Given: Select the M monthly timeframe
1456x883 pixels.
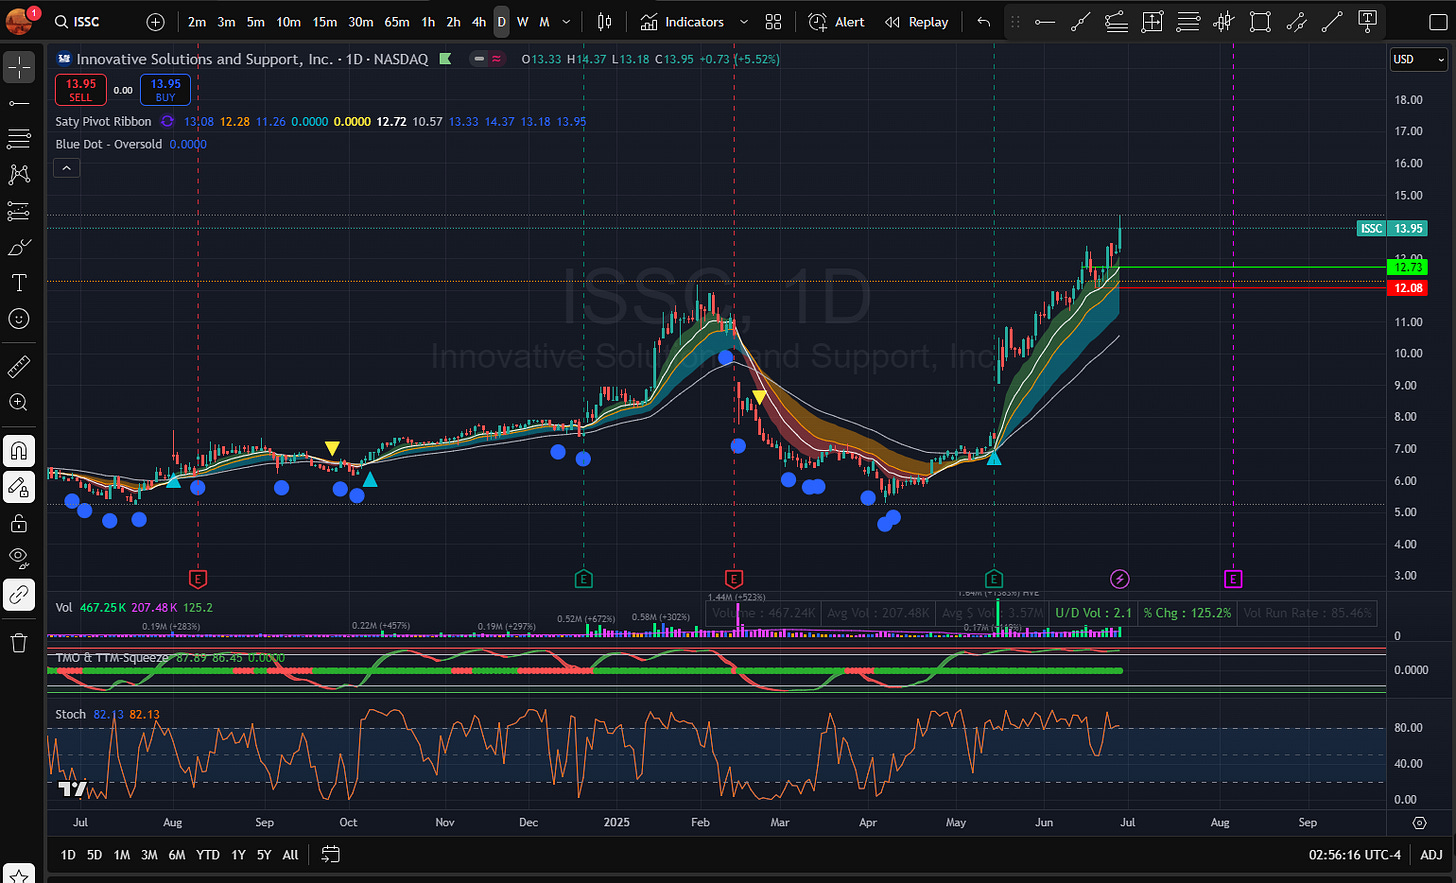Looking at the screenshot, I should coord(544,22).
